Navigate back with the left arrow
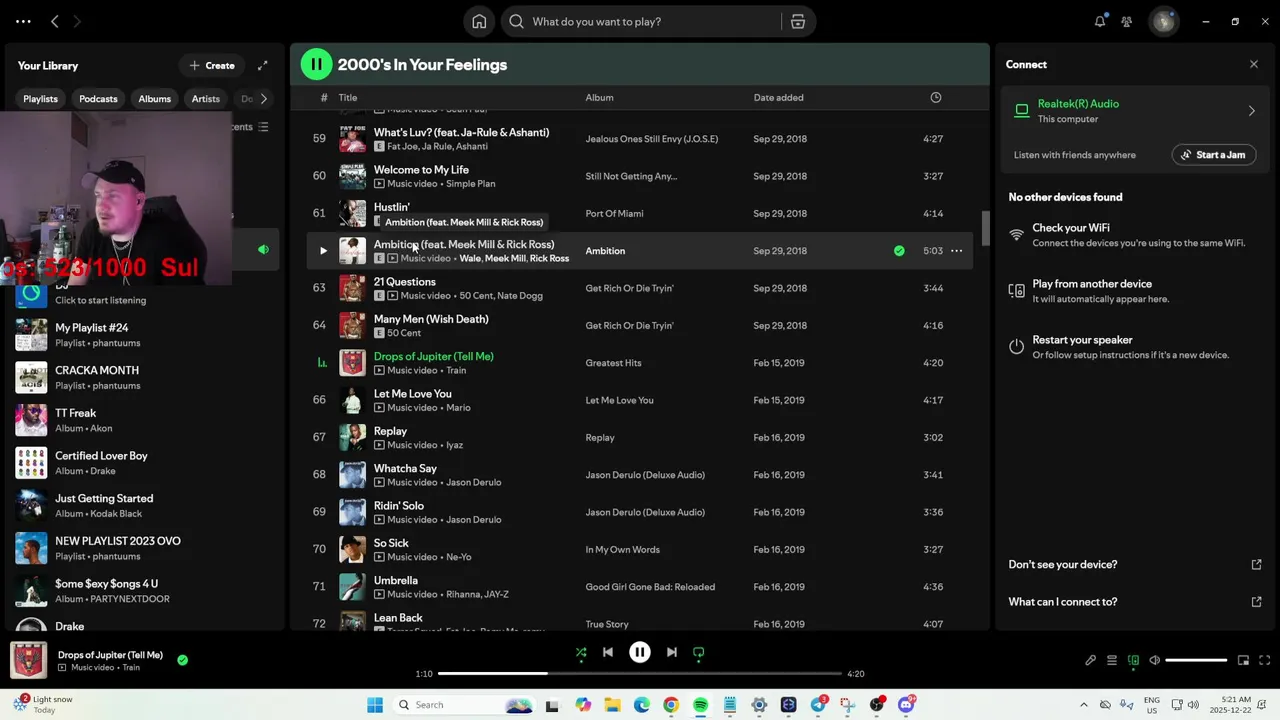The image size is (1280, 720). (55, 21)
